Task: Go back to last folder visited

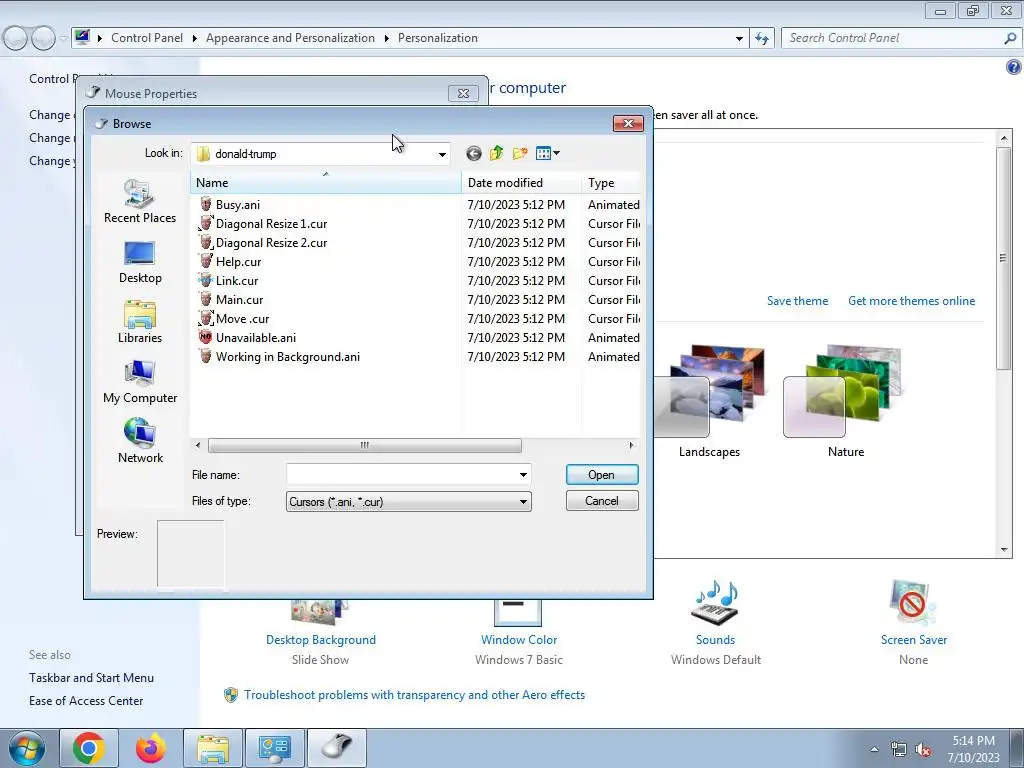Action: (474, 153)
